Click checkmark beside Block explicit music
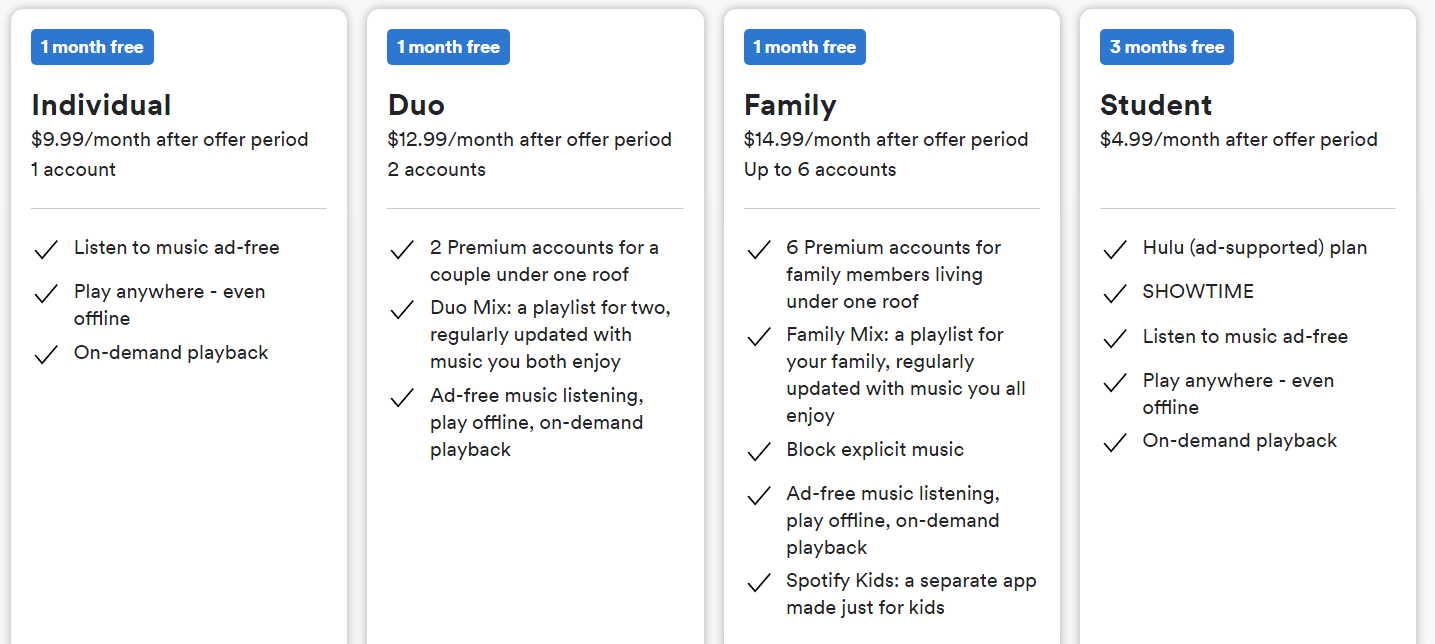This screenshot has height=644, width=1435. pyautogui.click(x=759, y=451)
